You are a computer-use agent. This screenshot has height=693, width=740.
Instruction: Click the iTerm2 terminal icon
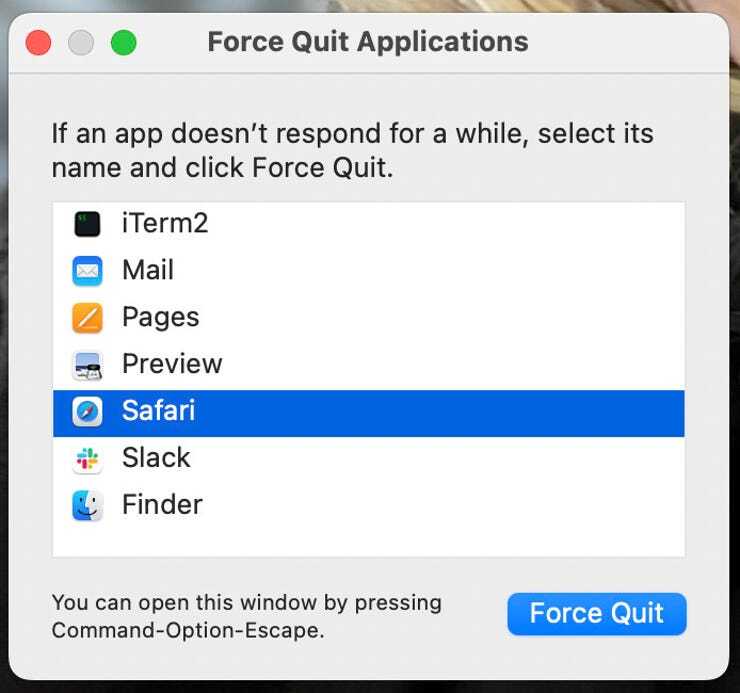(87, 223)
